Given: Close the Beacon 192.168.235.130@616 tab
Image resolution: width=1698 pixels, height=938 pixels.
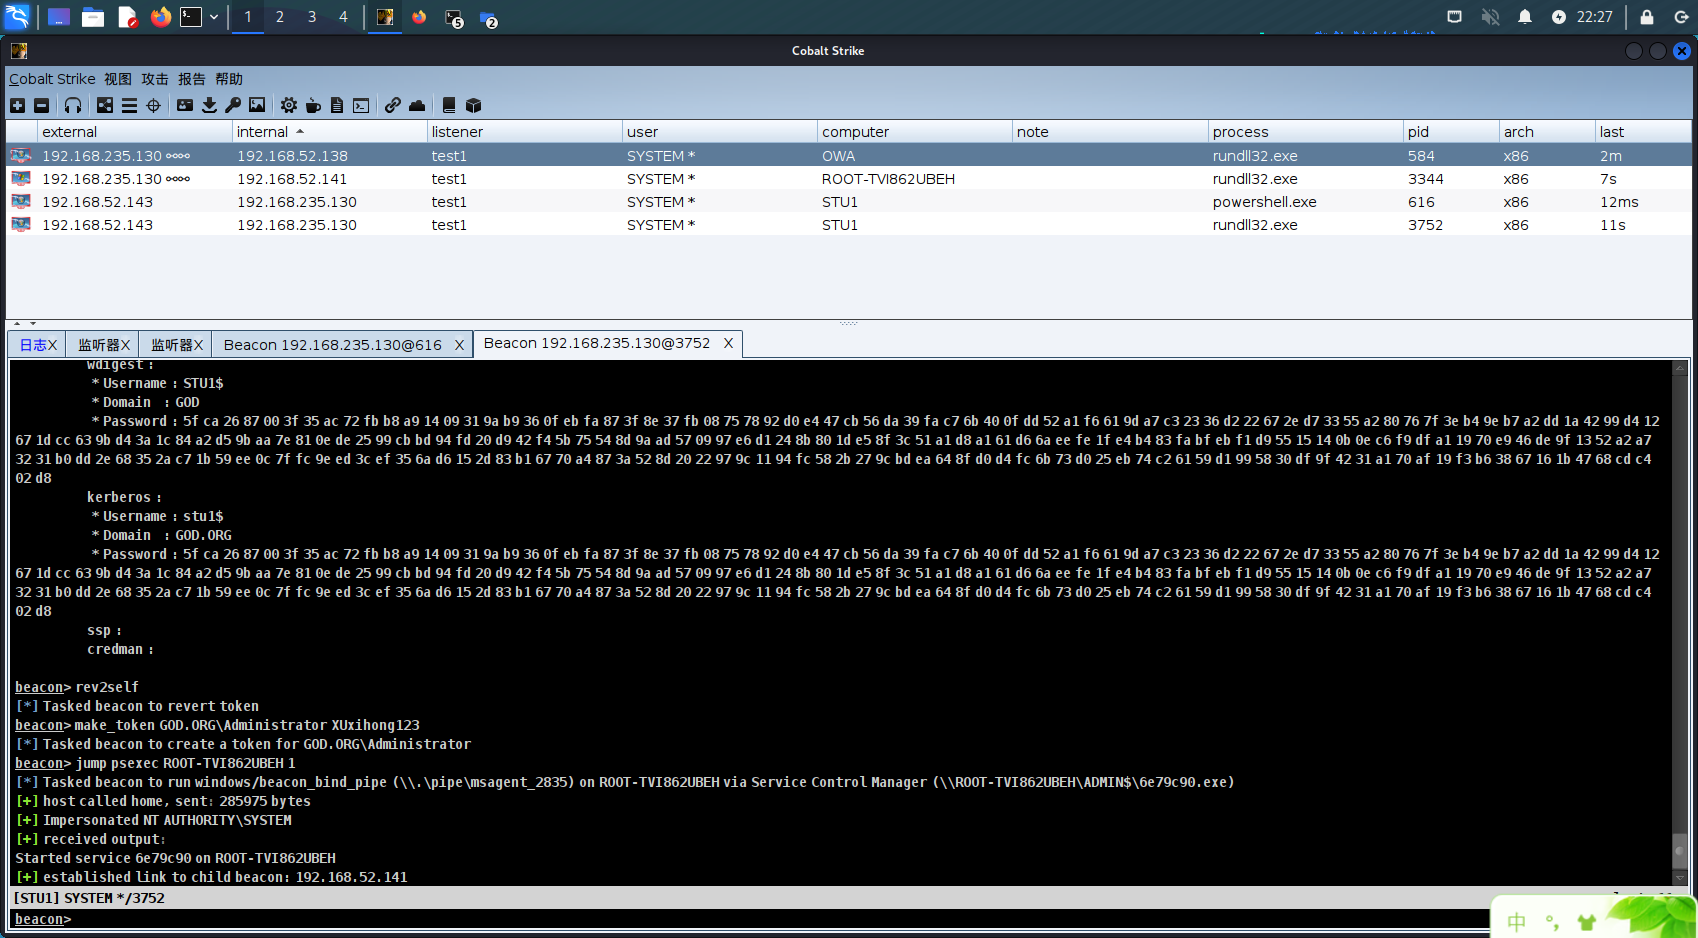Looking at the screenshot, I should (460, 345).
